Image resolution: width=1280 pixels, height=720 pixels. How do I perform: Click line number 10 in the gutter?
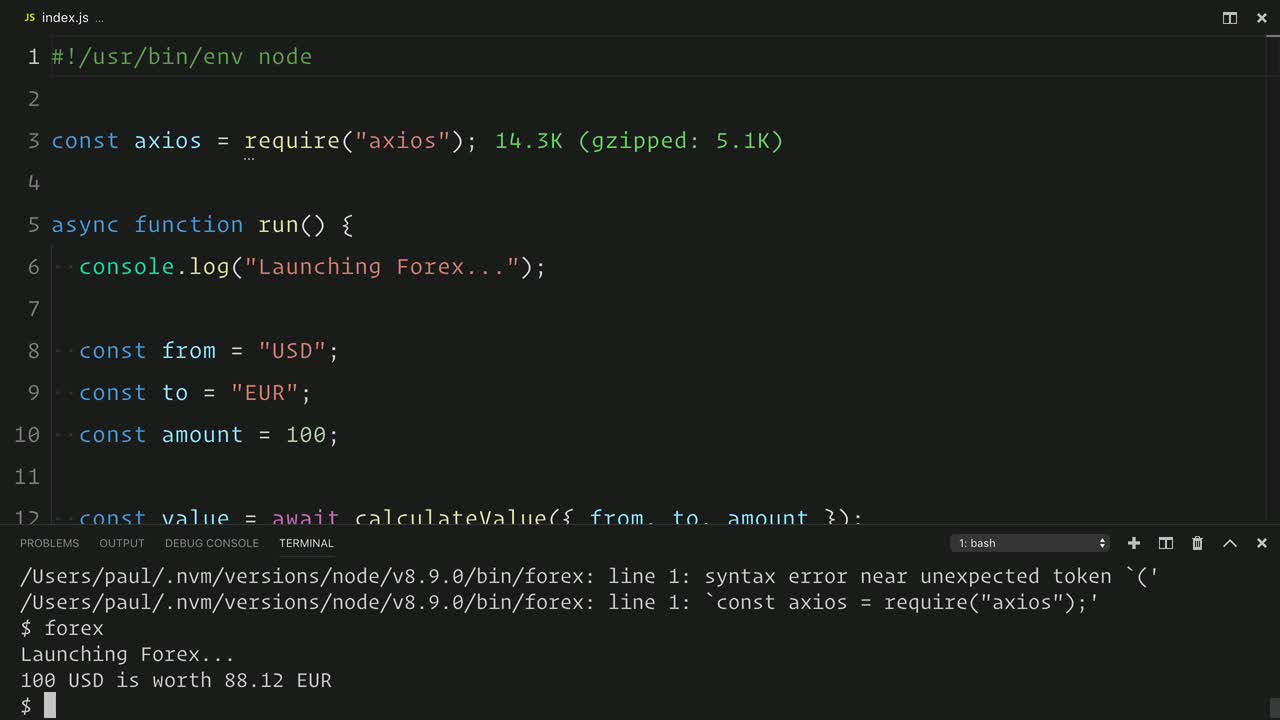pos(27,434)
